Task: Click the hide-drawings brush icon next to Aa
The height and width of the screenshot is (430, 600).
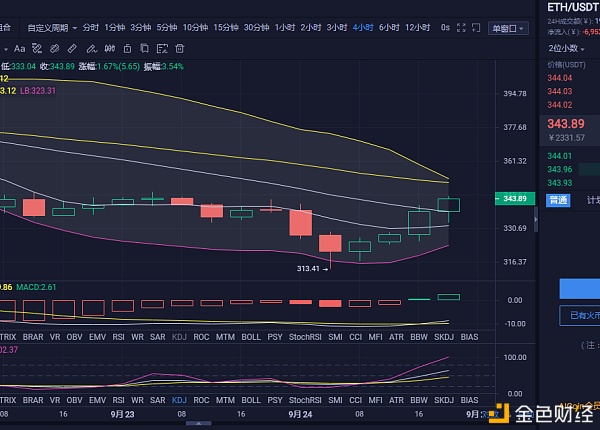Action: pos(37,49)
